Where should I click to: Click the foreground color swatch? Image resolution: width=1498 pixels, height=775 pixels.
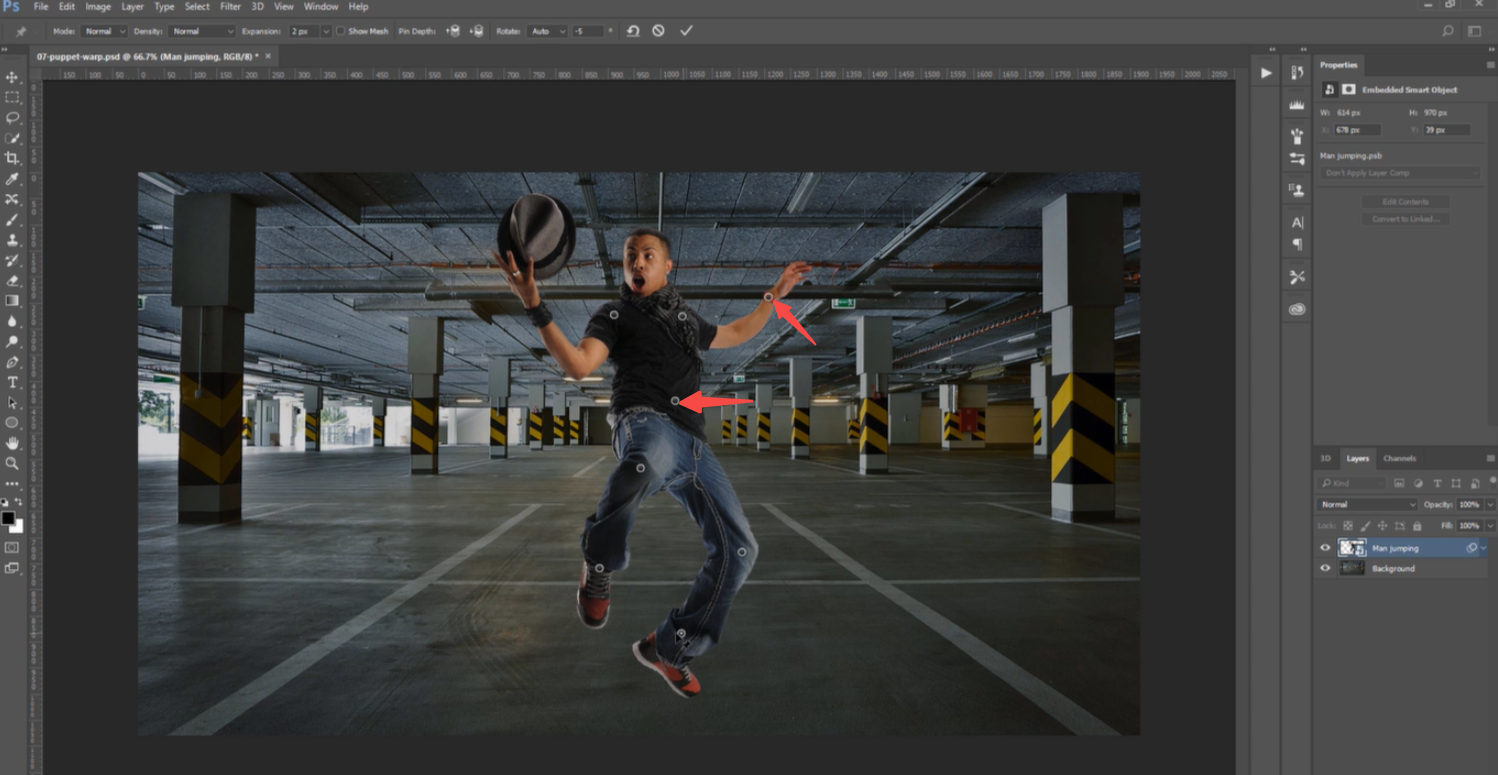pos(8,518)
